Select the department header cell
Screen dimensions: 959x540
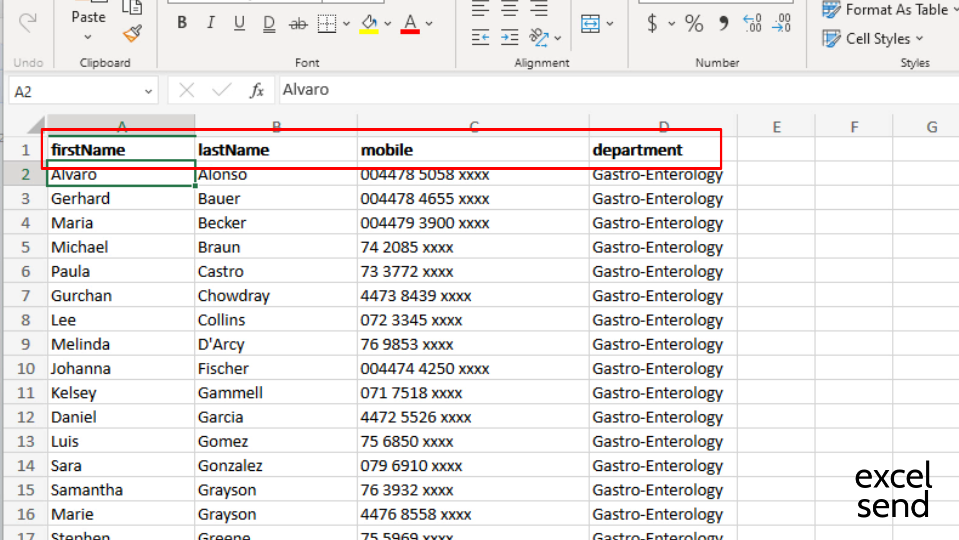point(664,150)
